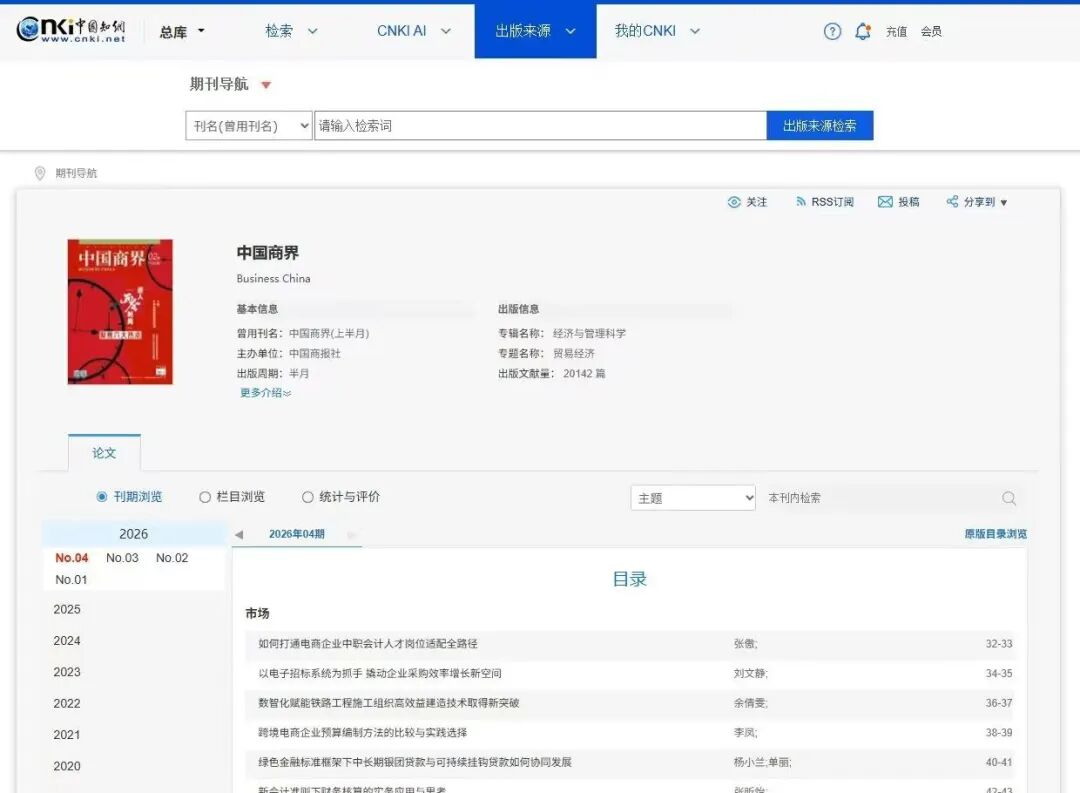Click the magnifier icon in 本刊内检索
1080x793 pixels.
click(1009, 497)
